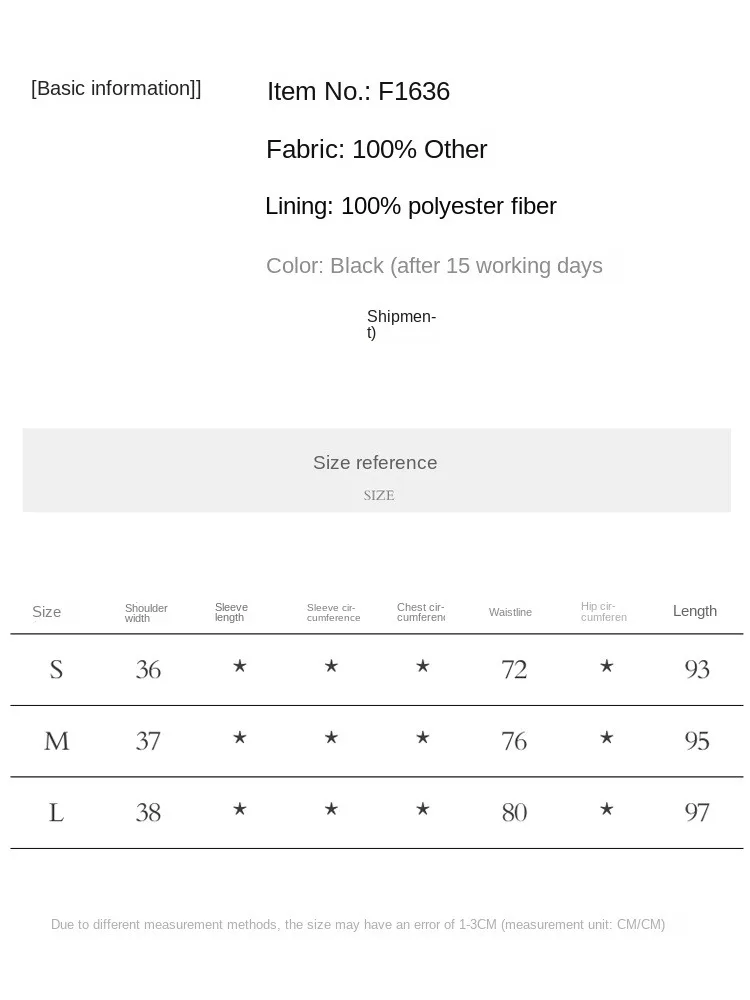The width and height of the screenshot is (750, 1000).
Task: Click the star under Sleeve length for size S
Action: [x=239, y=666]
